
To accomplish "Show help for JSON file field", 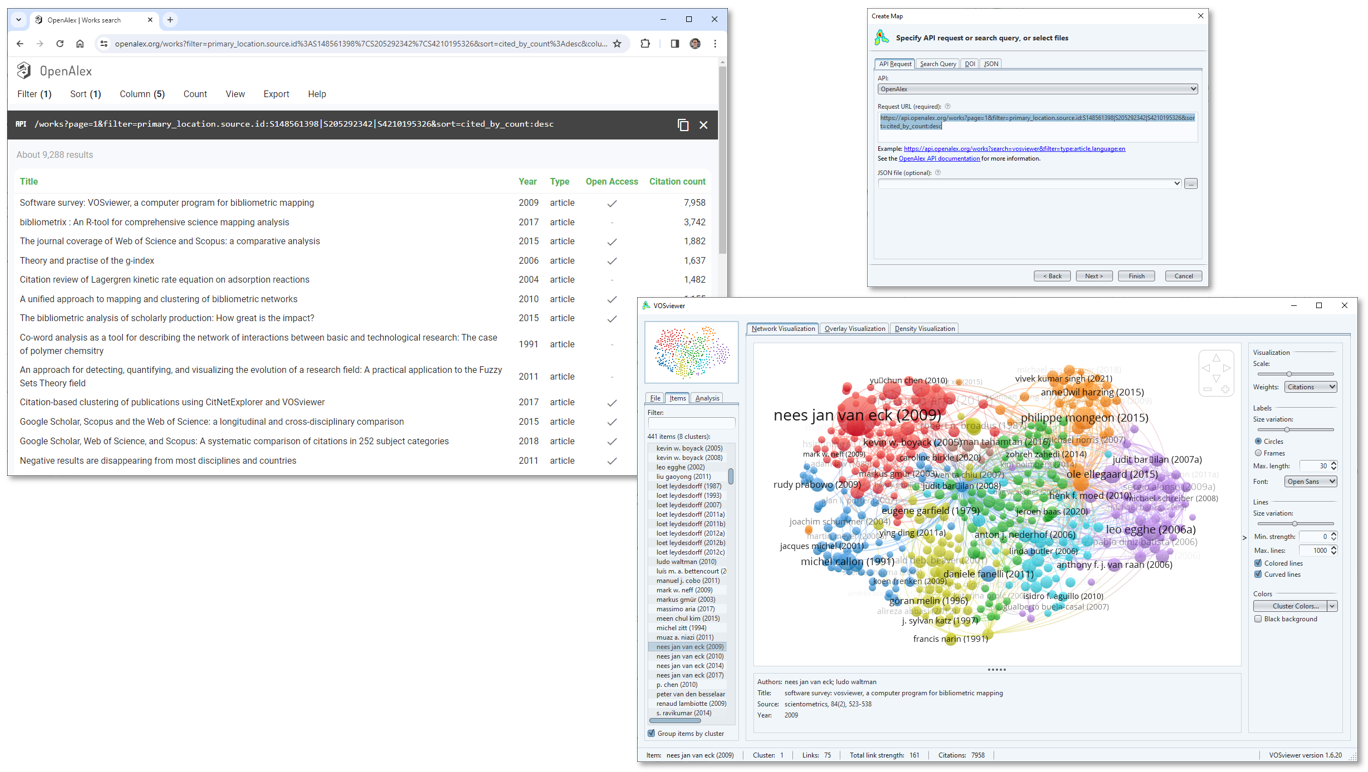I will [938, 173].
